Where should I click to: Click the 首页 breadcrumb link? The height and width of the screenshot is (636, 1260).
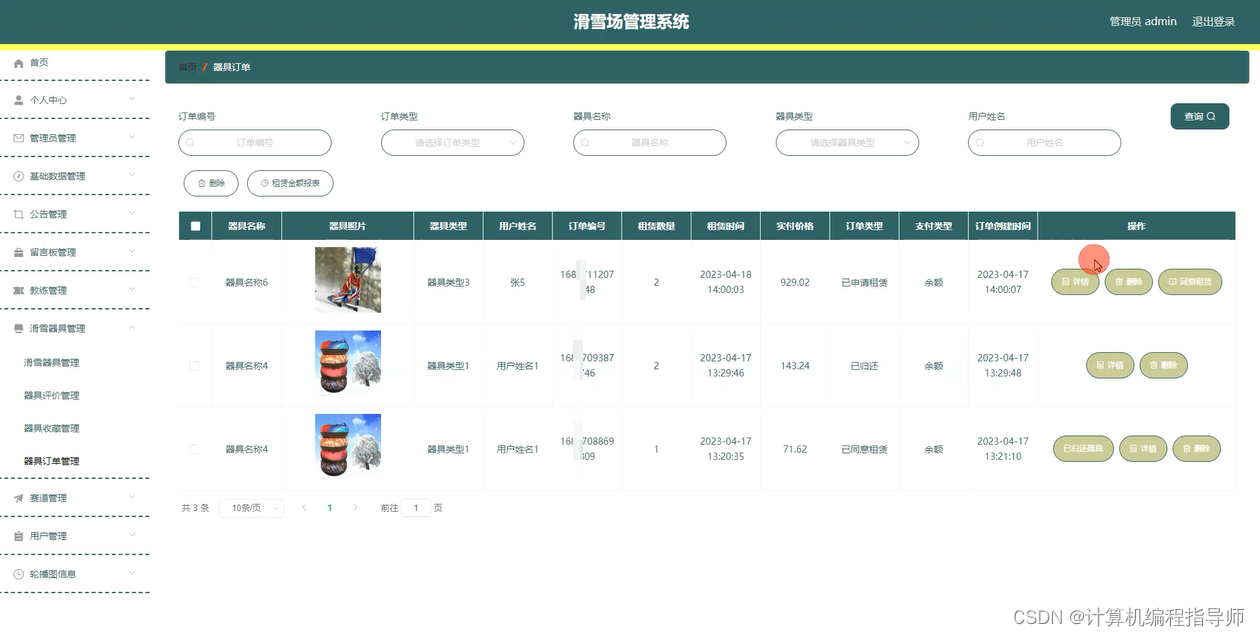coord(187,68)
